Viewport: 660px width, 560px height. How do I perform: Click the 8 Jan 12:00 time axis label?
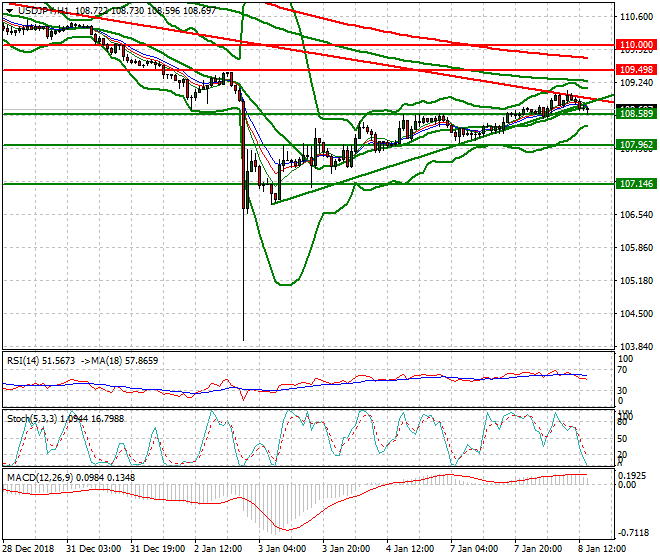point(602,549)
